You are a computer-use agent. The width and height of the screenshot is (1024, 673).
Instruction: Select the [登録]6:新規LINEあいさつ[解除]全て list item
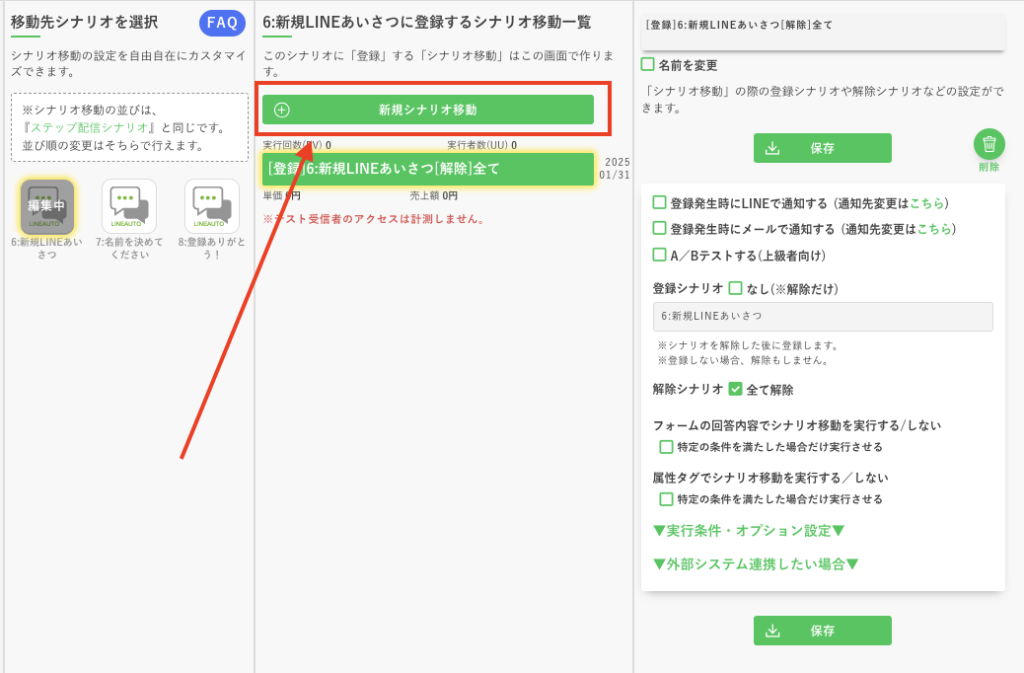coord(428,168)
